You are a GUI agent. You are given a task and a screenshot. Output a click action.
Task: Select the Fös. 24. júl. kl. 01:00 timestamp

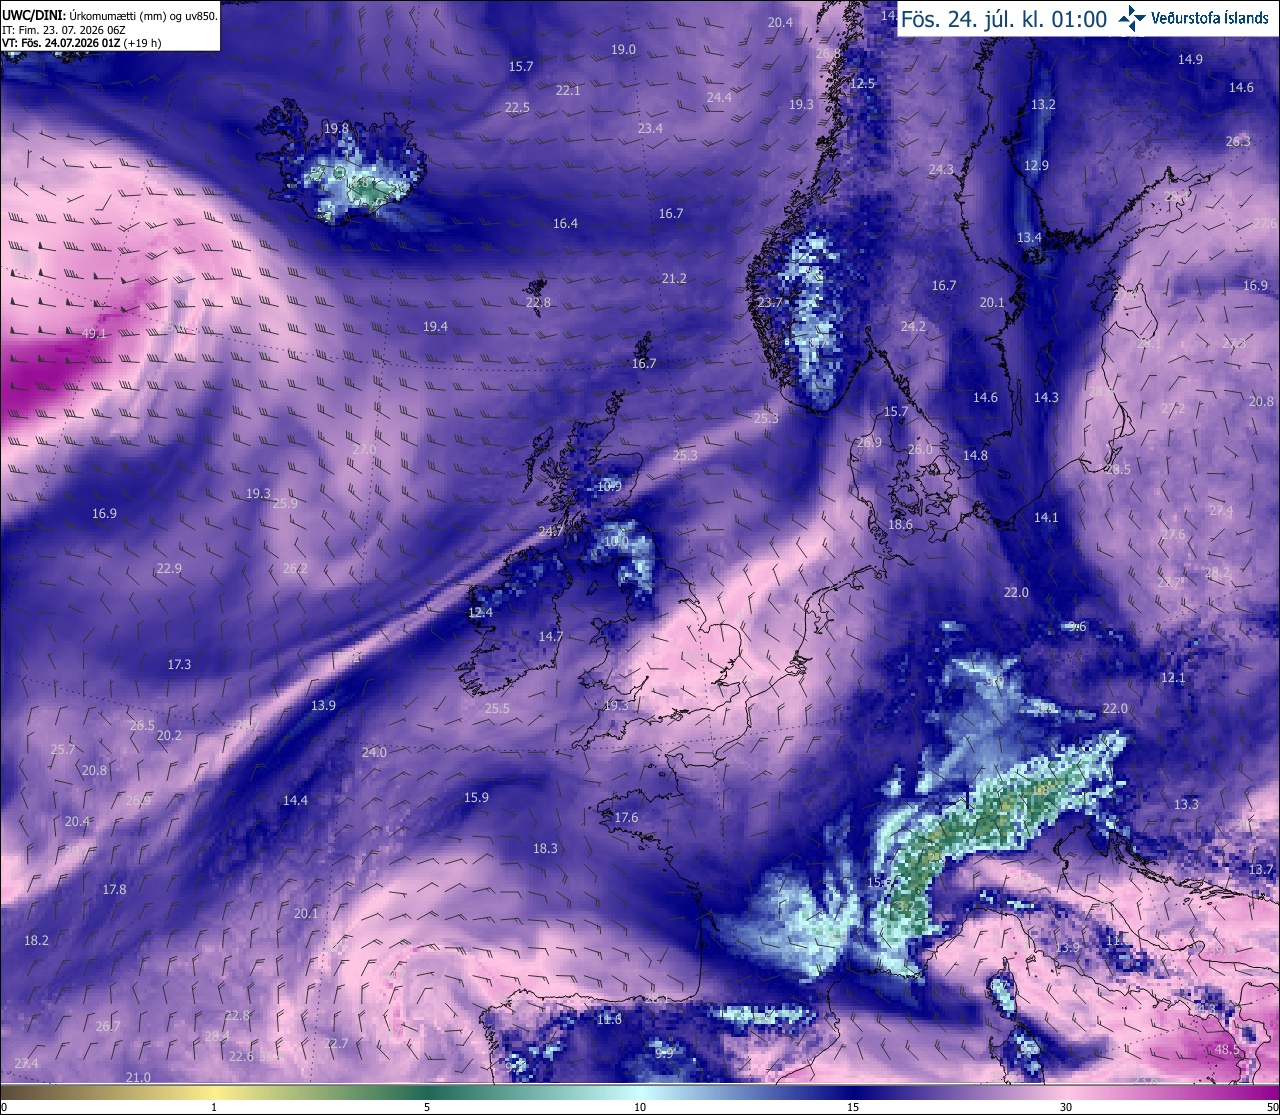(x=1004, y=19)
